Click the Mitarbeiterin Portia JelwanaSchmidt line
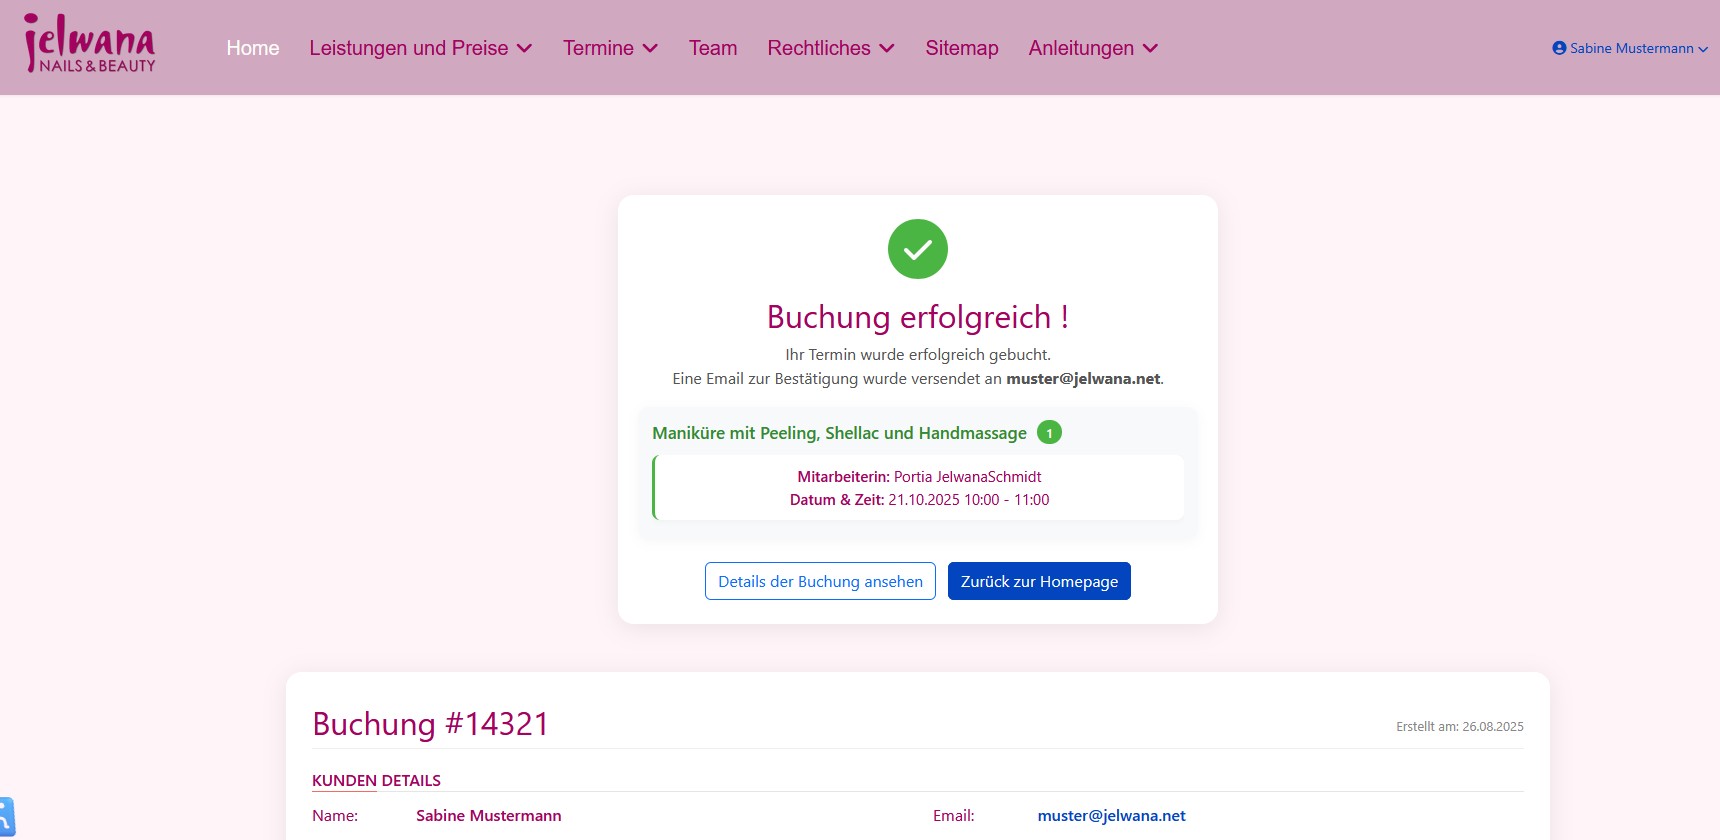Image resolution: width=1720 pixels, height=840 pixels. 919,477
